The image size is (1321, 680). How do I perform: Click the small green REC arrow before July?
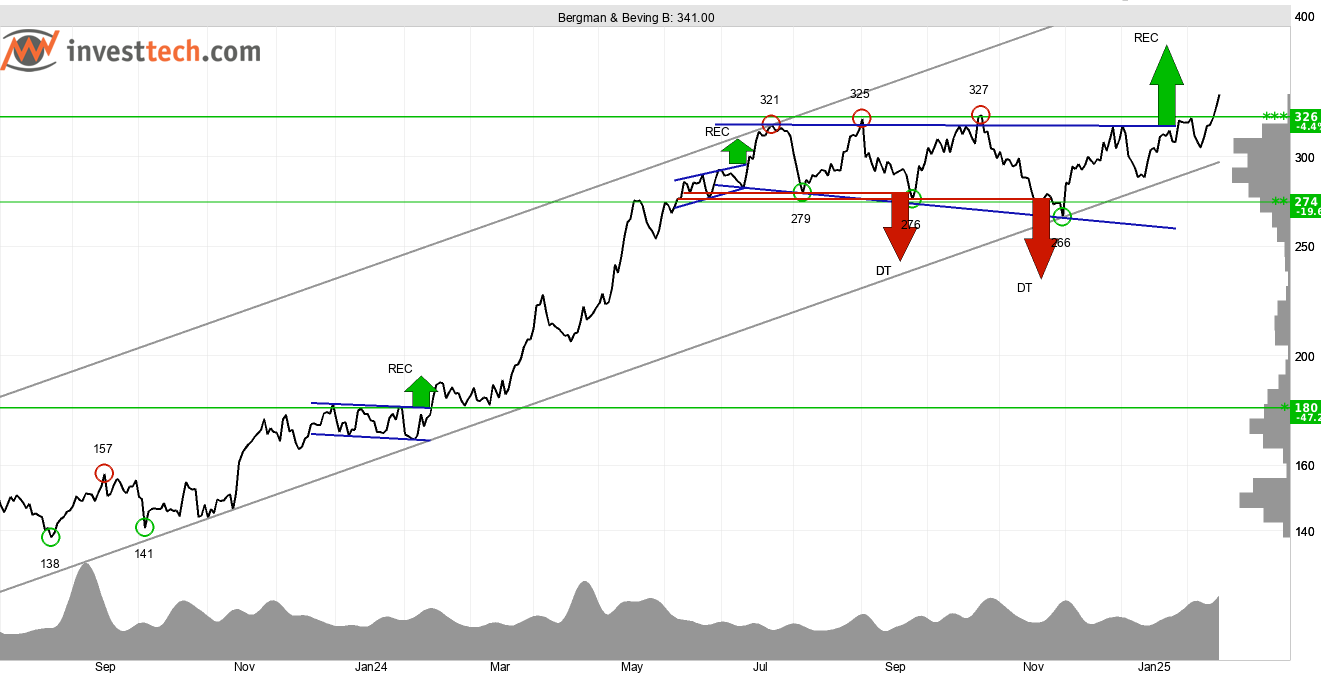[737, 151]
